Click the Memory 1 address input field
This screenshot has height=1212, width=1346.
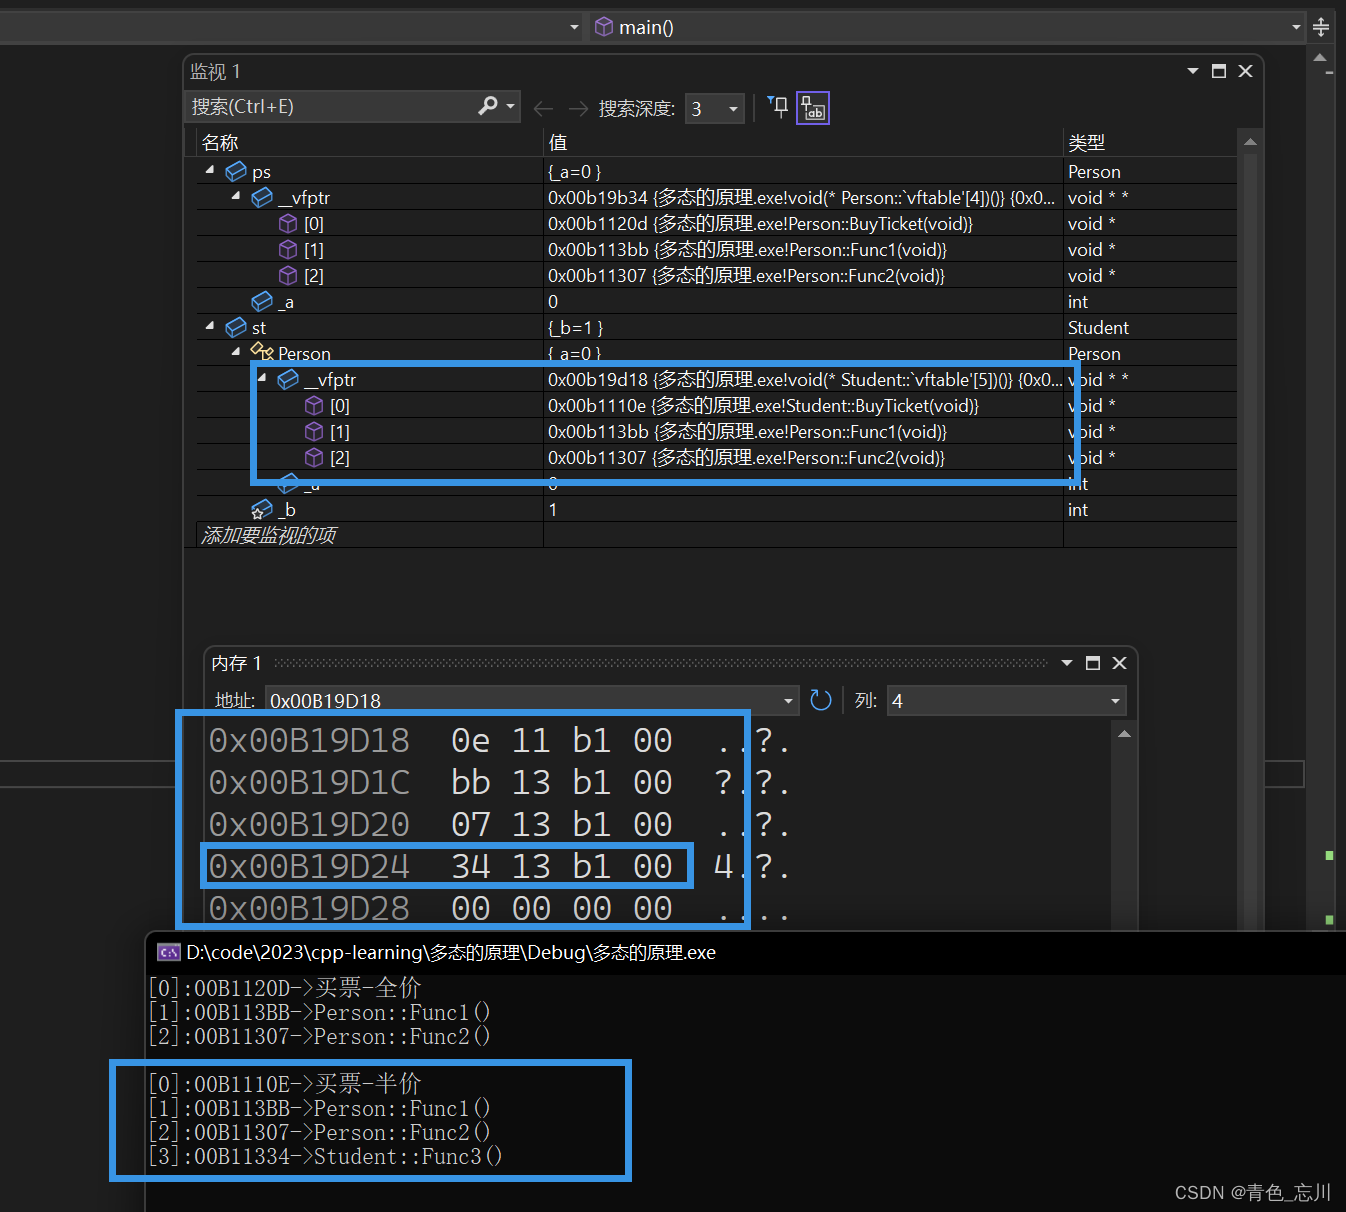pyautogui.click(x=523, y=701)
